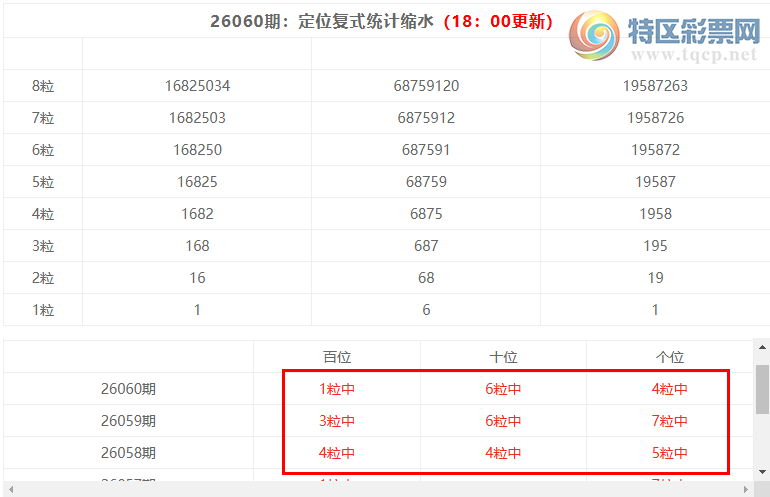Click cell value 168250
Viewport: 770px width, 497px height.
coord(197,150)
